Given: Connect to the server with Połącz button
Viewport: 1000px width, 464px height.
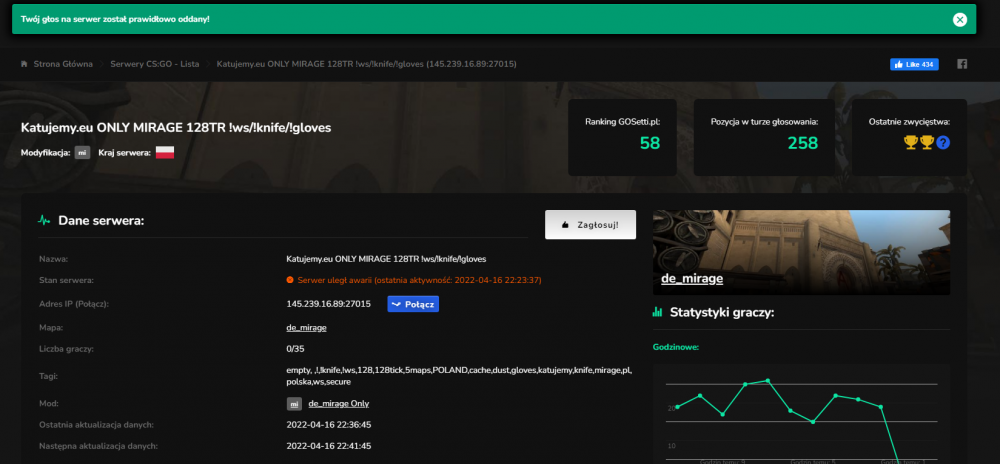Looking at the screenshot, I should click(x=413, y=304).
